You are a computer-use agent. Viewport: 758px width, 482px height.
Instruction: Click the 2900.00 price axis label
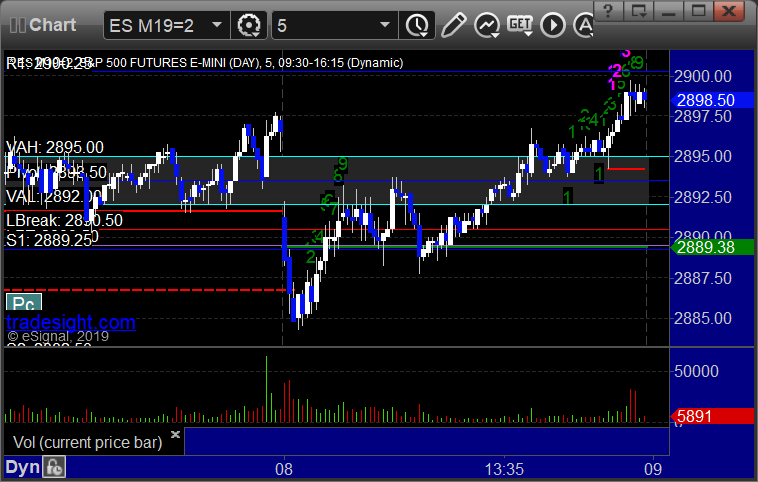703,76
